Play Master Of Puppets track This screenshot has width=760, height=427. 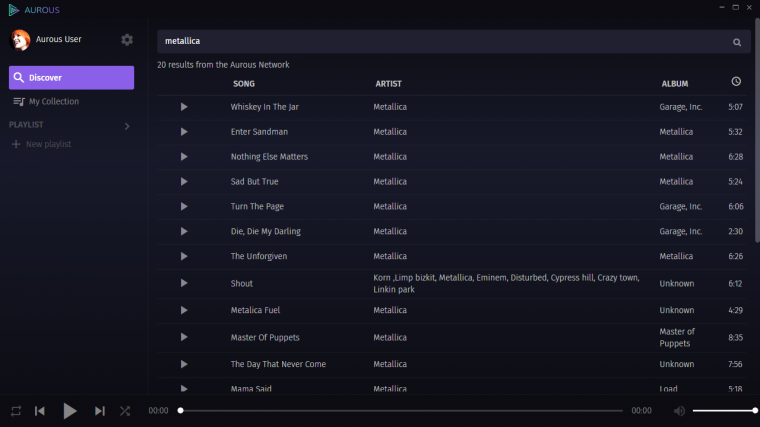click(x=184, y=337)
